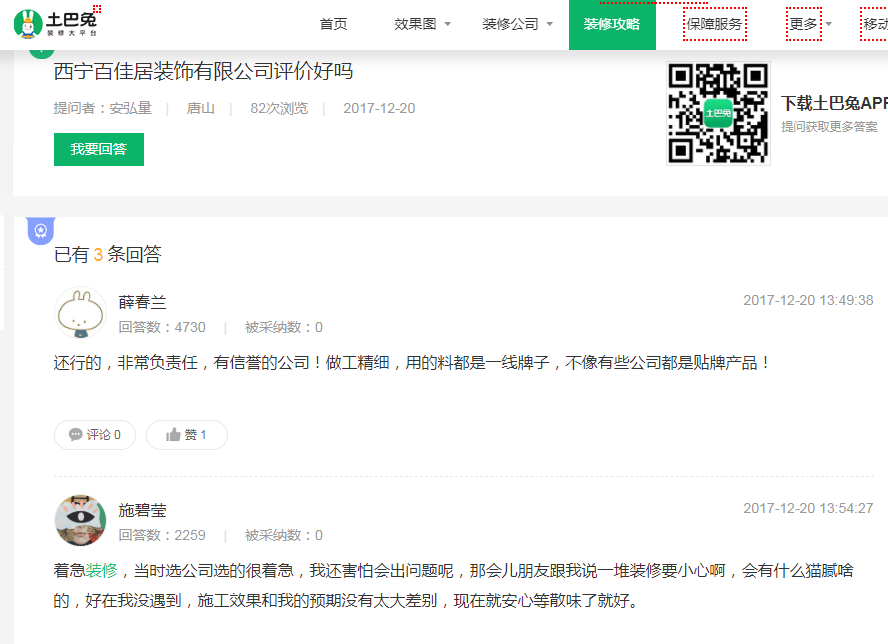Expand the 效果图 dropdown arrow
Viewport: 888px width, 644px height.
(x=447, y=24)
